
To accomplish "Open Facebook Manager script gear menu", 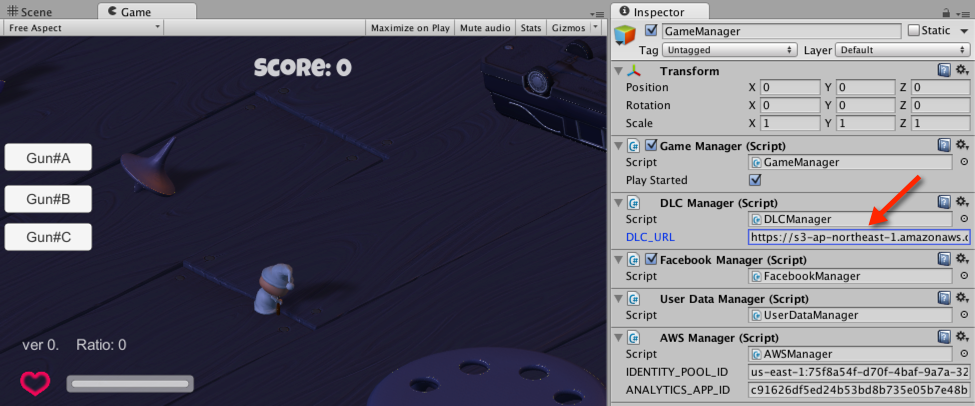I will (x=962, y=259).
